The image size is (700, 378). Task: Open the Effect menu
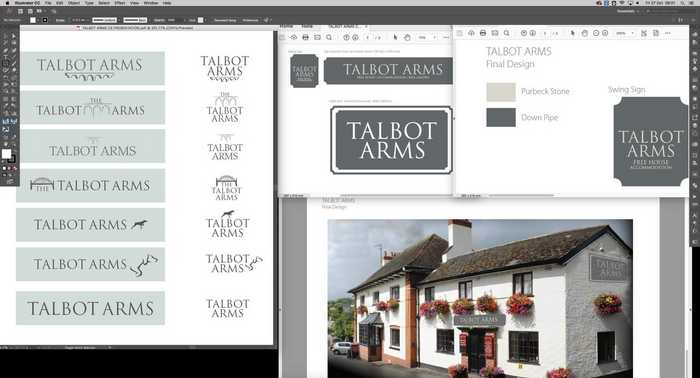tap(120, 3)
